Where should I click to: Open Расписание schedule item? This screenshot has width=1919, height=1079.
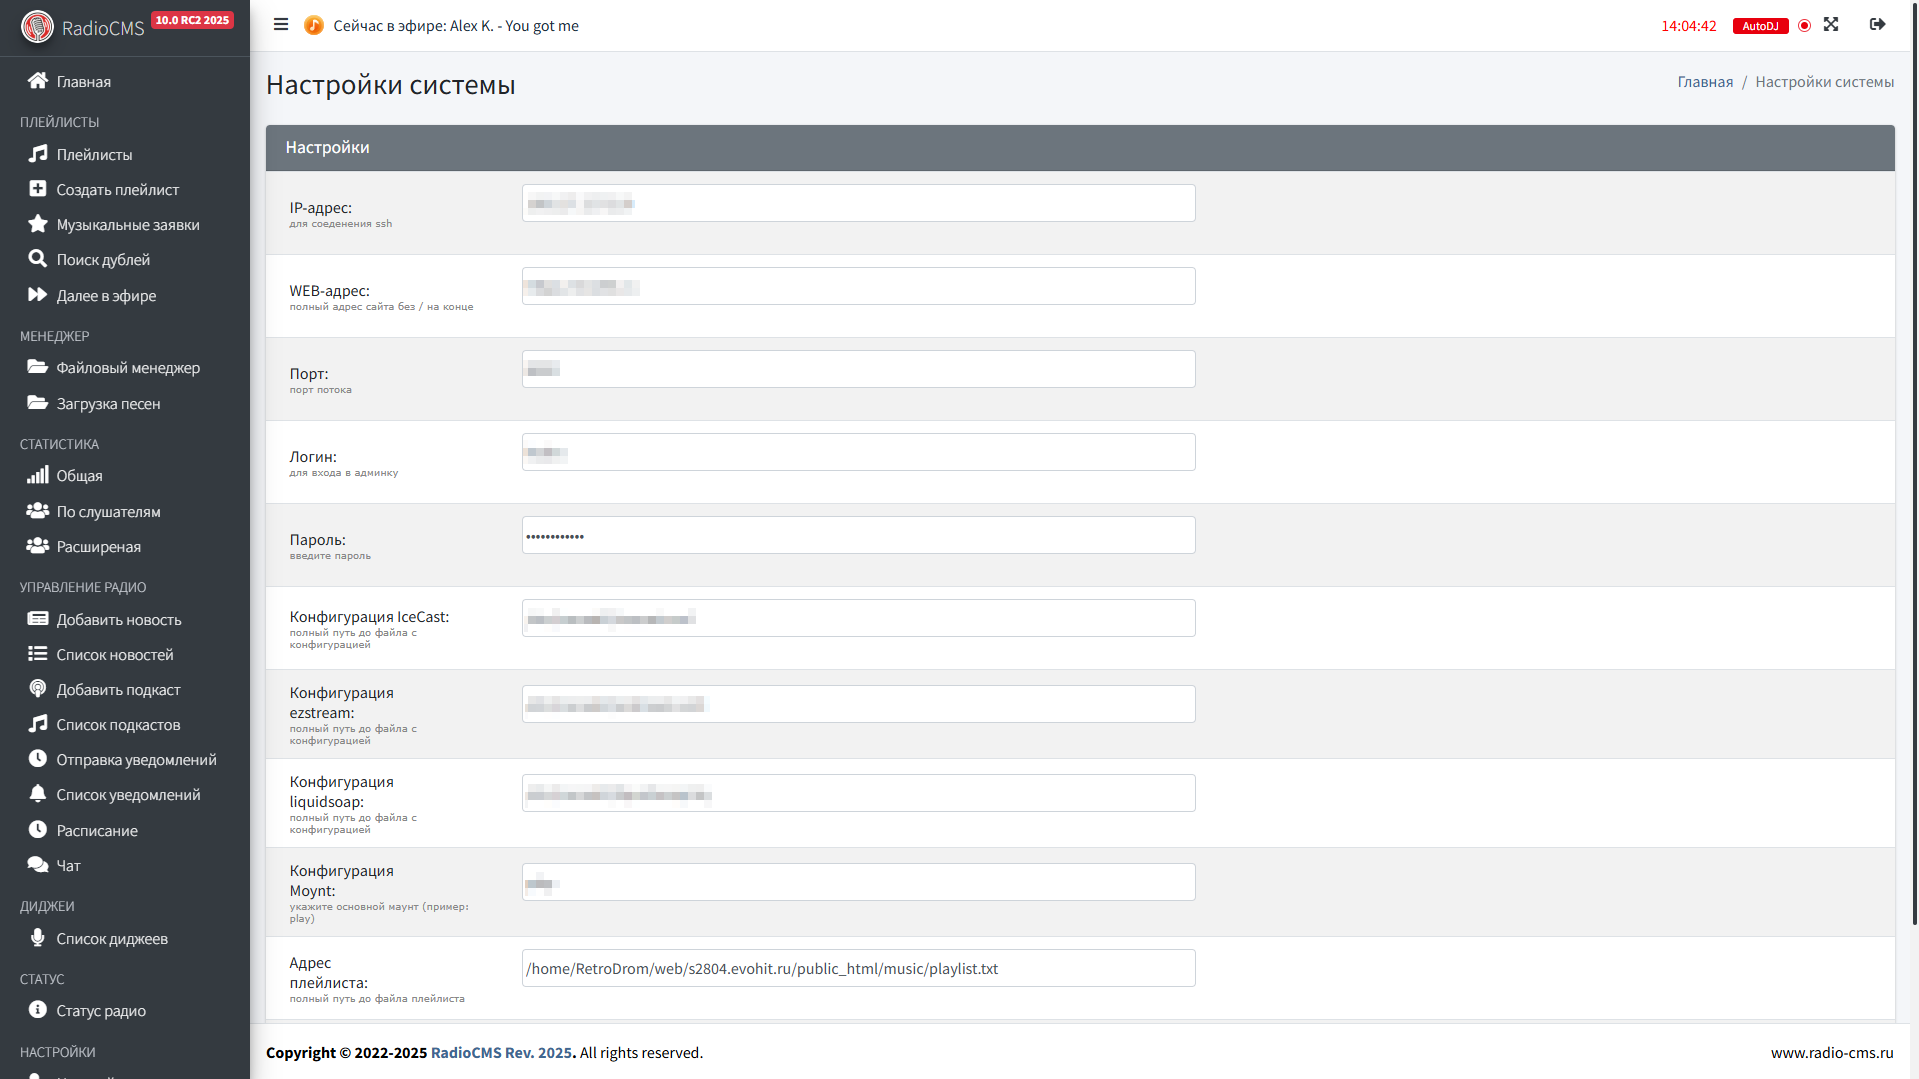tap(97, 831)
